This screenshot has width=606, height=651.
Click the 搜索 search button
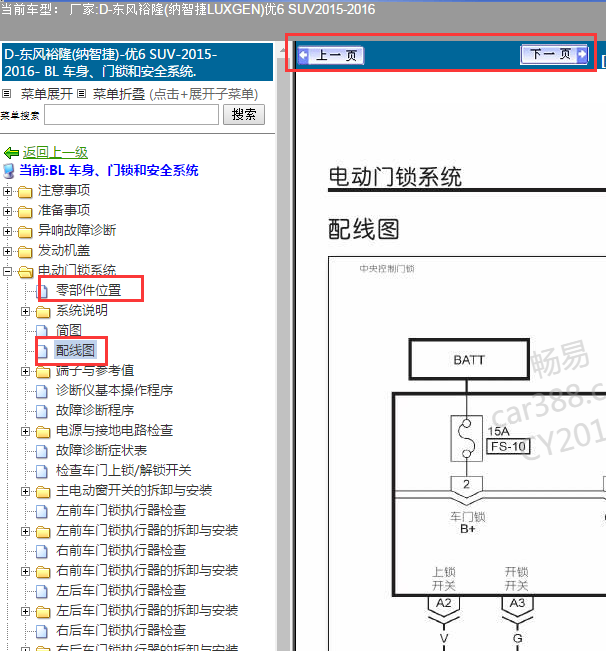click(244, 115)
